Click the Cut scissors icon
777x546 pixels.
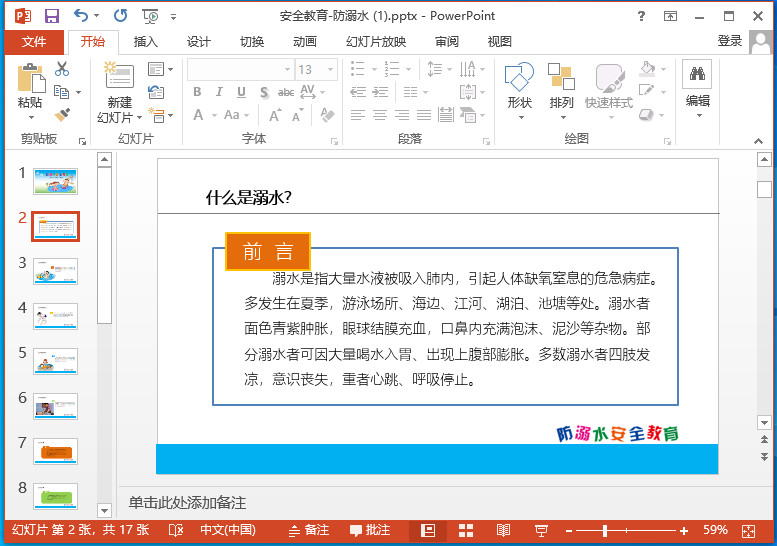coord(62,69)
